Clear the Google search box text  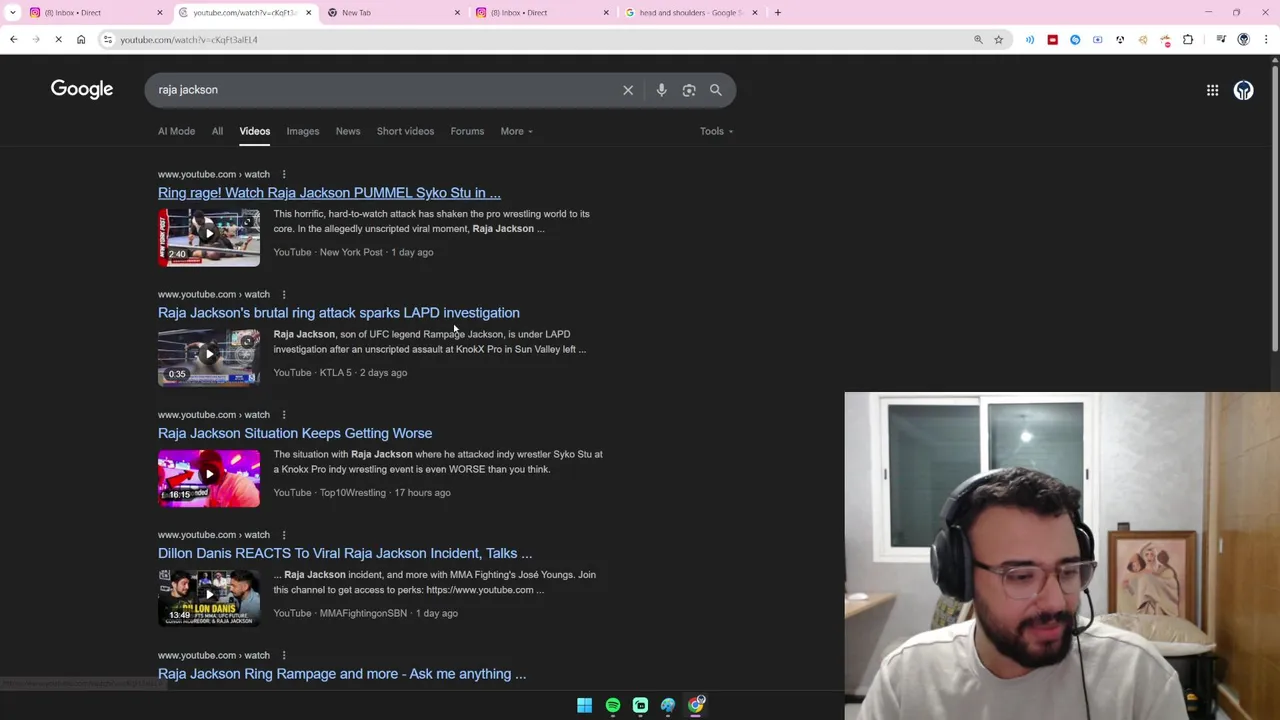click(x=628, y=90)
